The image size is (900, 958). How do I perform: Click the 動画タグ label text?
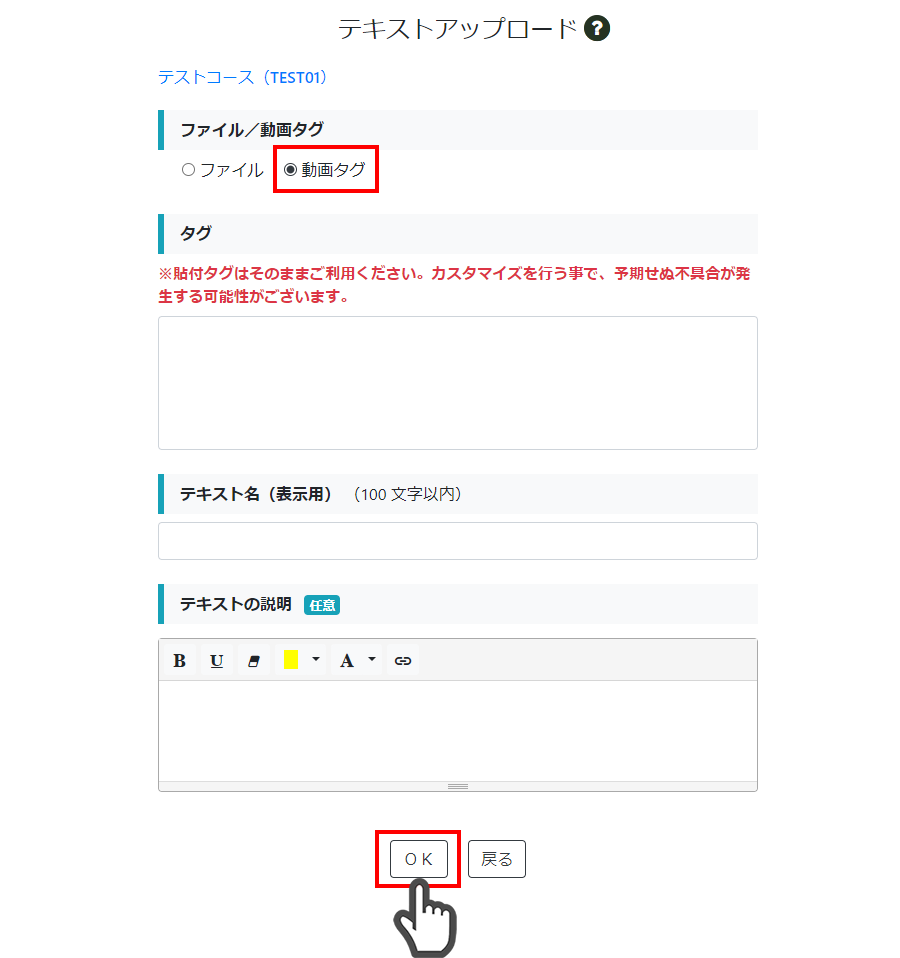[334, 170]
